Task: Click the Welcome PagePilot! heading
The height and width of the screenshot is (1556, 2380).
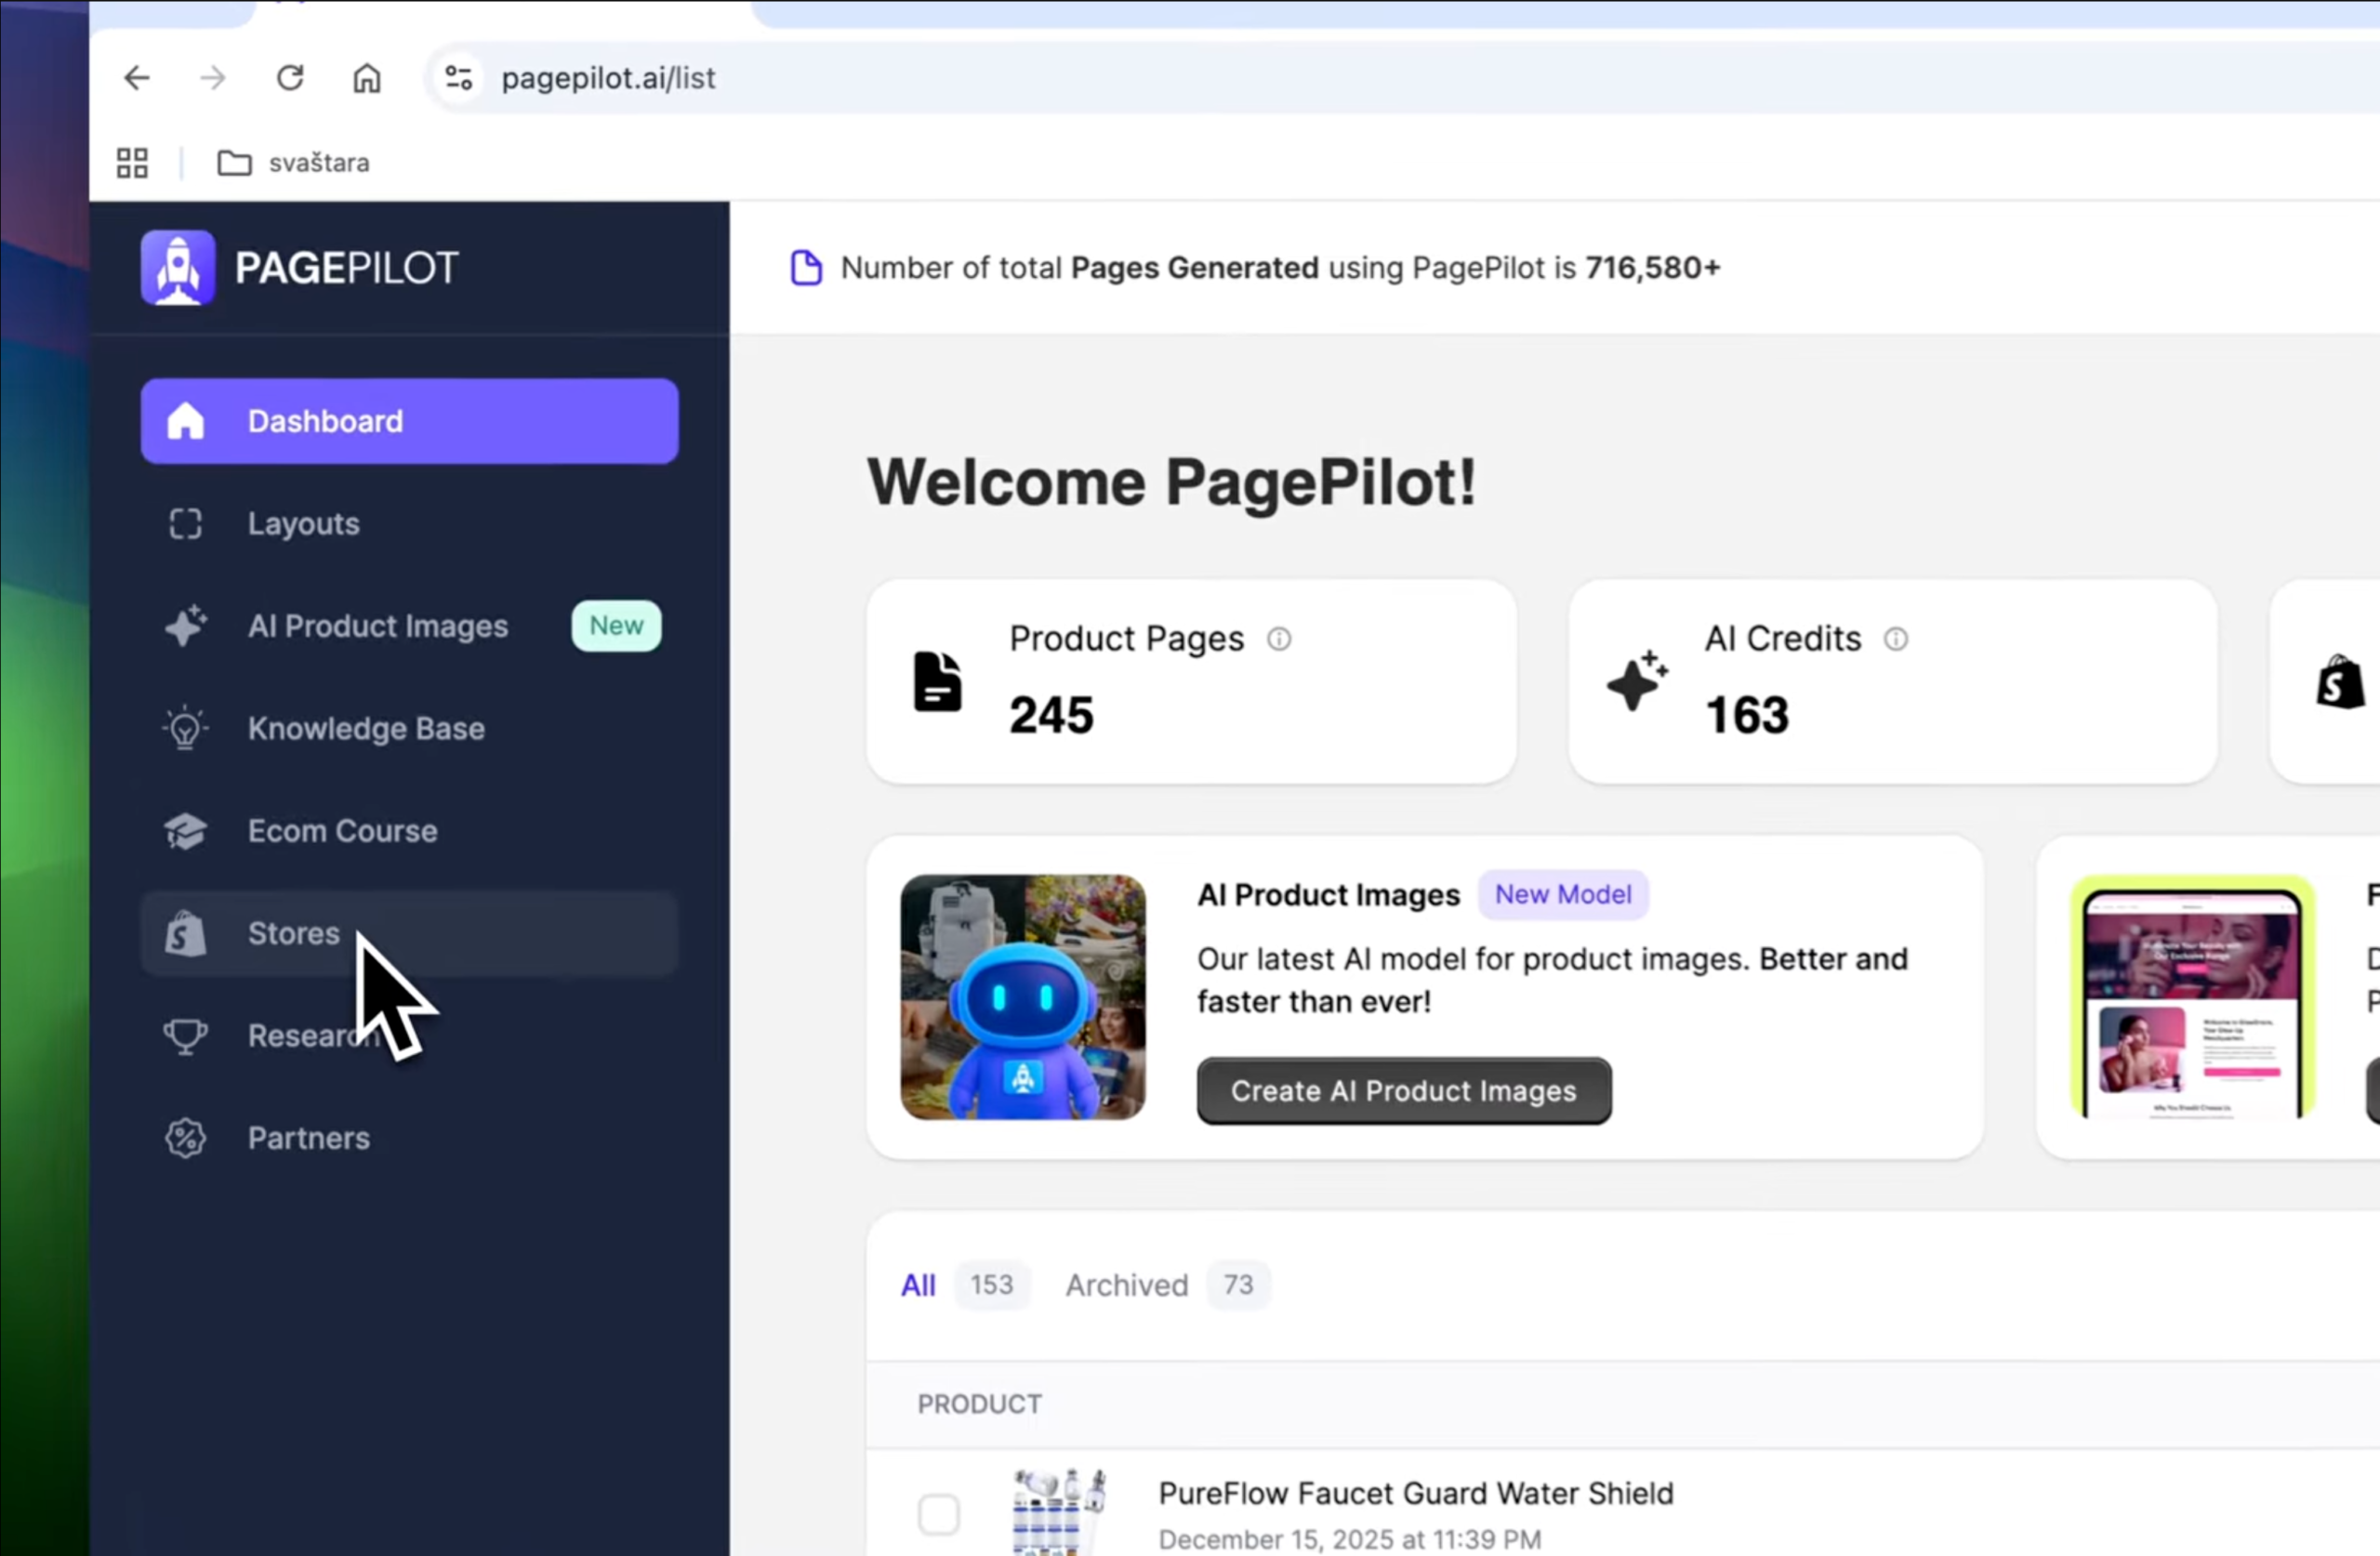Action: coord(1172,483)
